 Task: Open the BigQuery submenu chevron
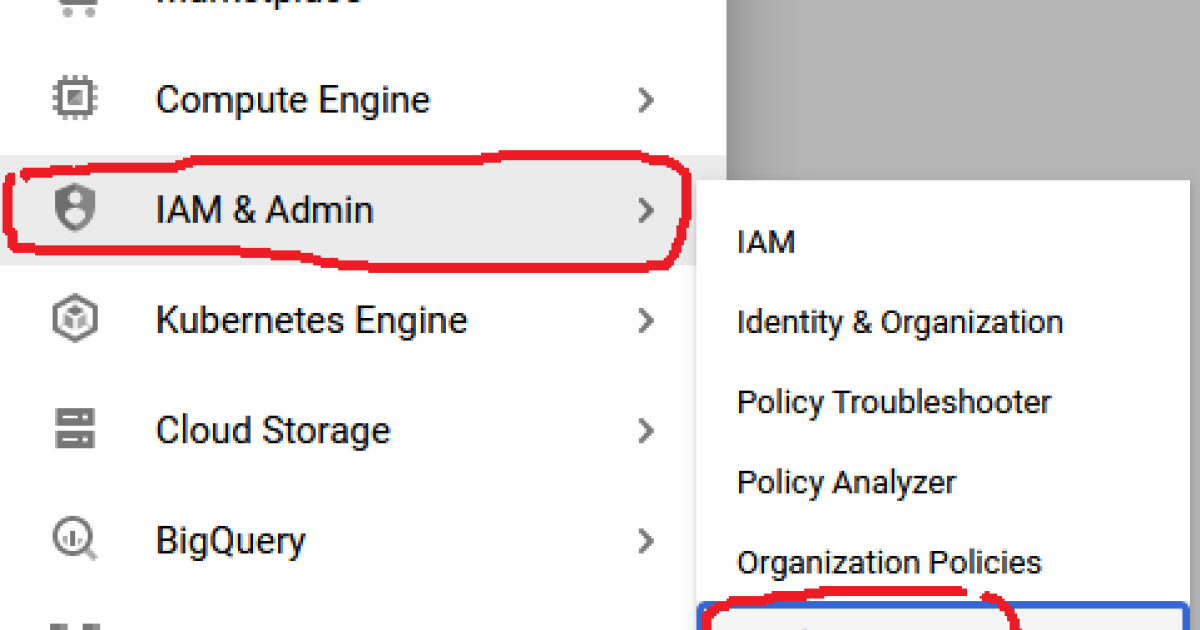pos(646,541)
